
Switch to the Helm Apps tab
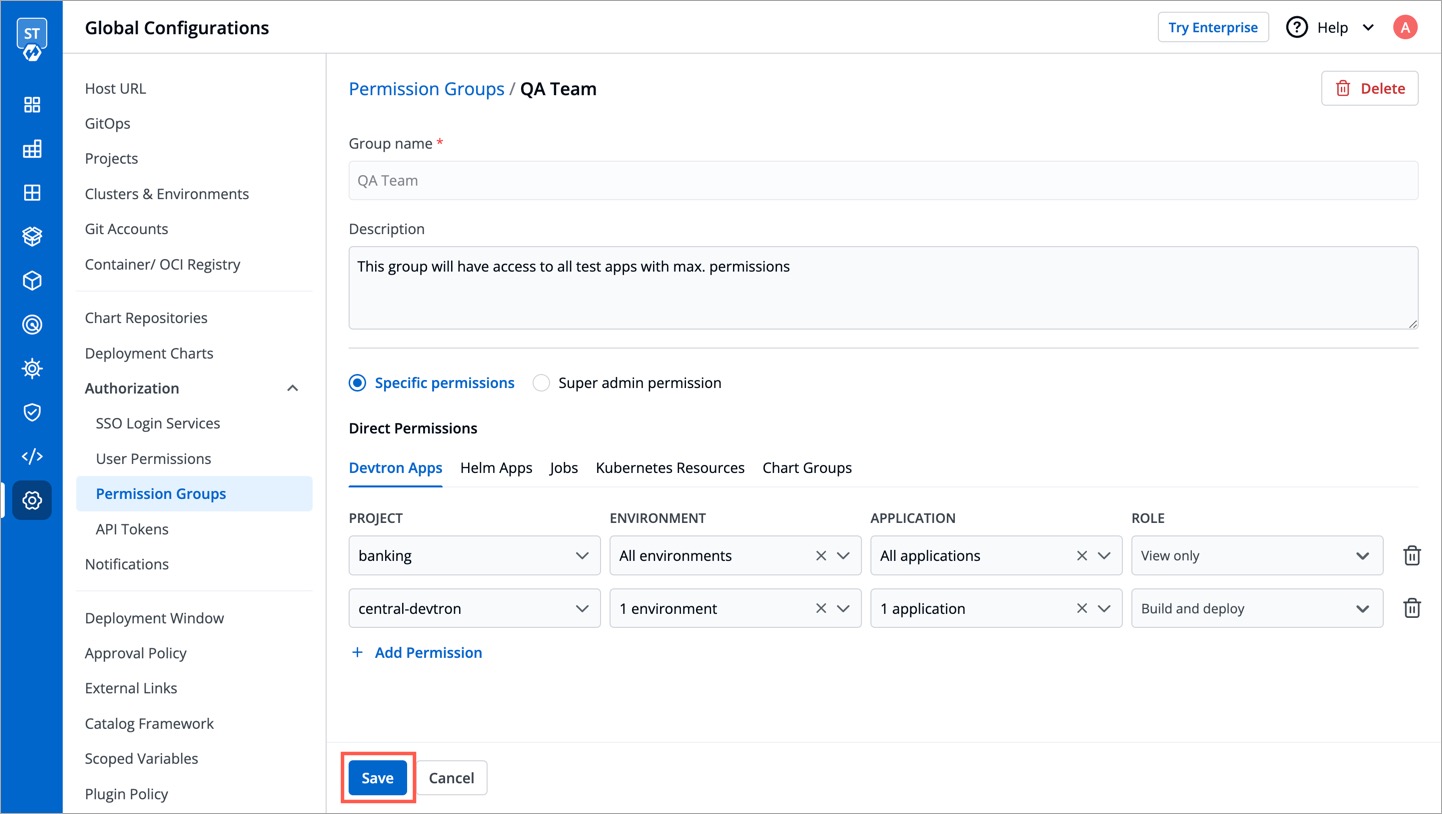tap(496, 468)
